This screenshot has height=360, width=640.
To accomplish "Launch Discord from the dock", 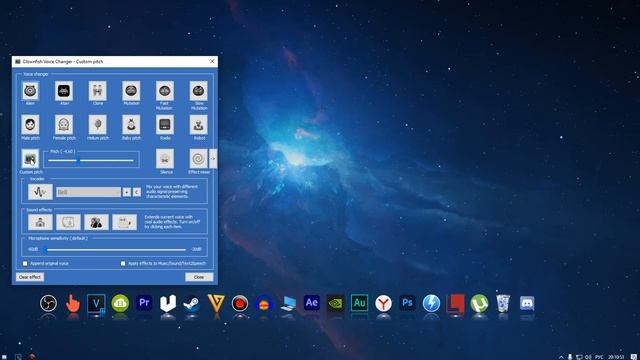I will [x=527, y=304].
